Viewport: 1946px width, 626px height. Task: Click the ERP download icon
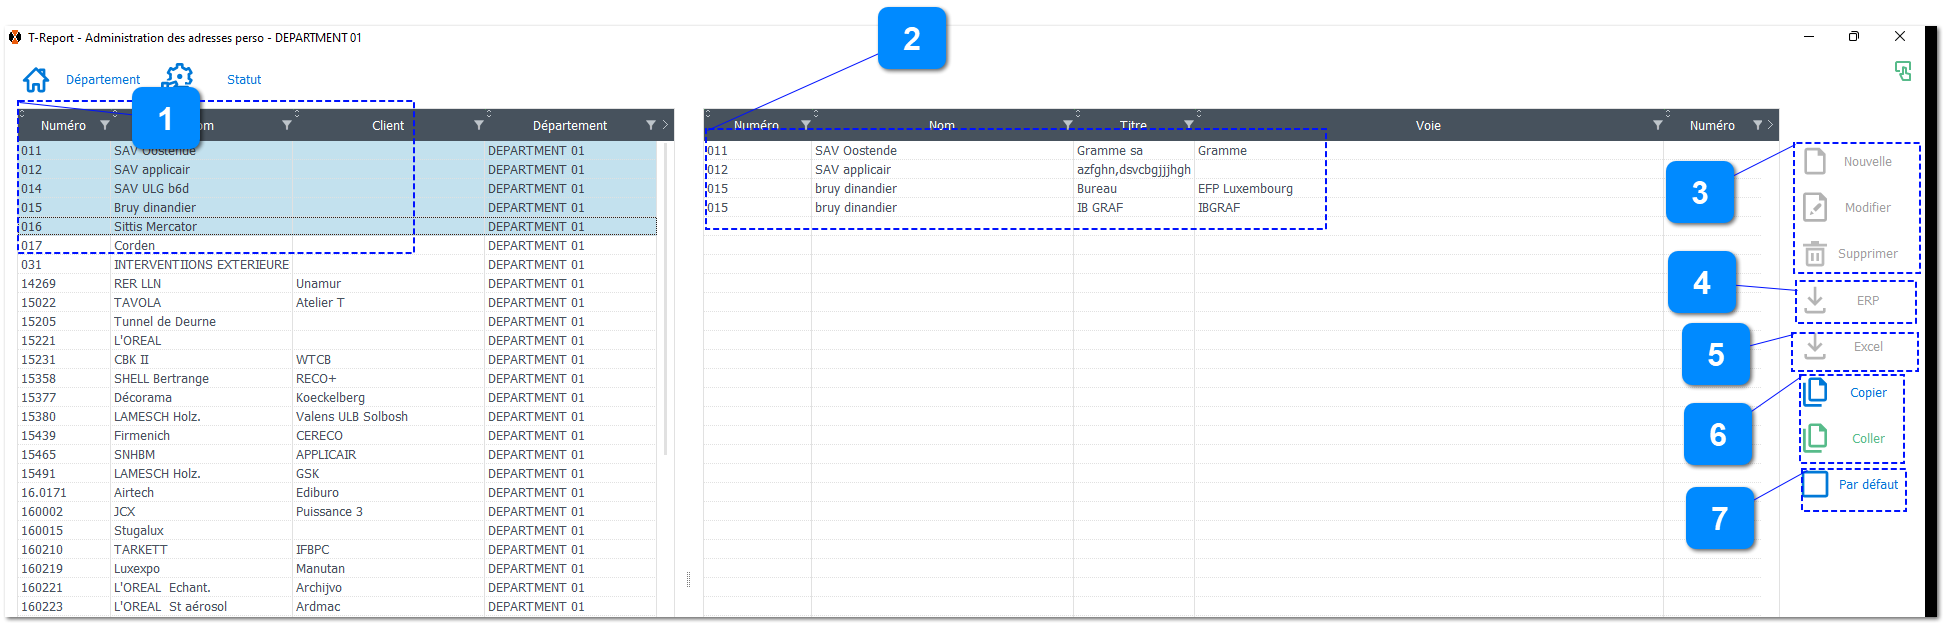(x=1815, y=300)
